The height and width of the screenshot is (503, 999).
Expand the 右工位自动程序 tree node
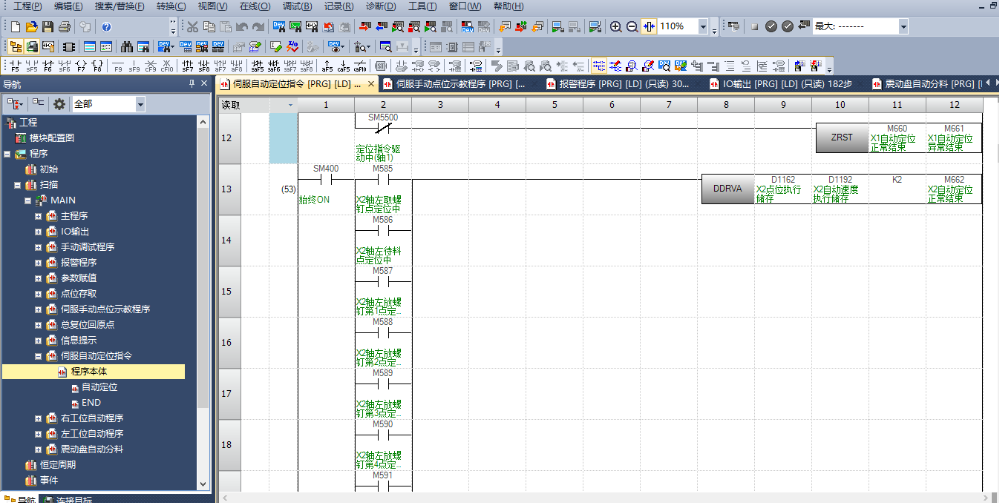click(38, 418)
